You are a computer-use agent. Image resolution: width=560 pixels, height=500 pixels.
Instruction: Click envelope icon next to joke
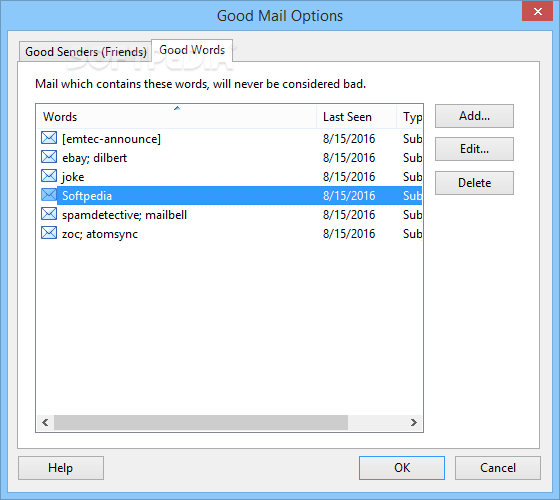coord(49,176)
